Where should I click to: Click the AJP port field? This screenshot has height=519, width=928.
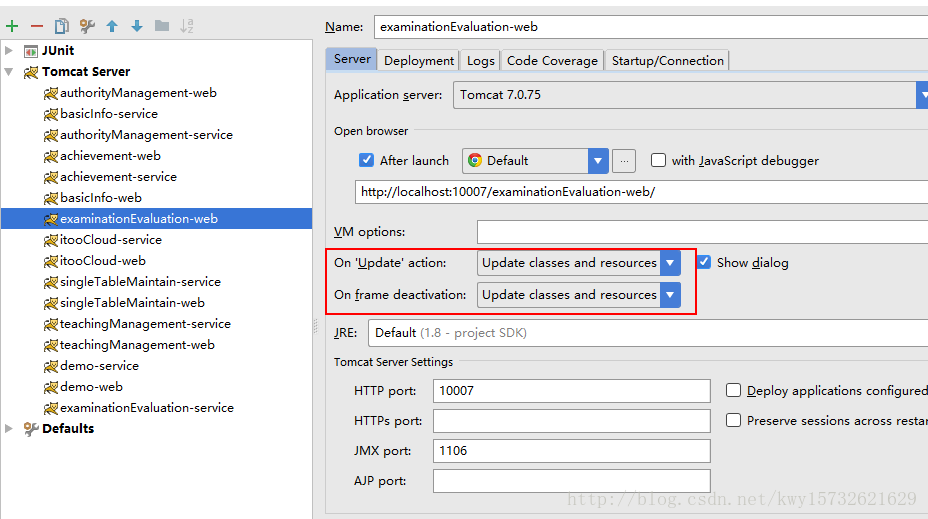pos(572,481)
